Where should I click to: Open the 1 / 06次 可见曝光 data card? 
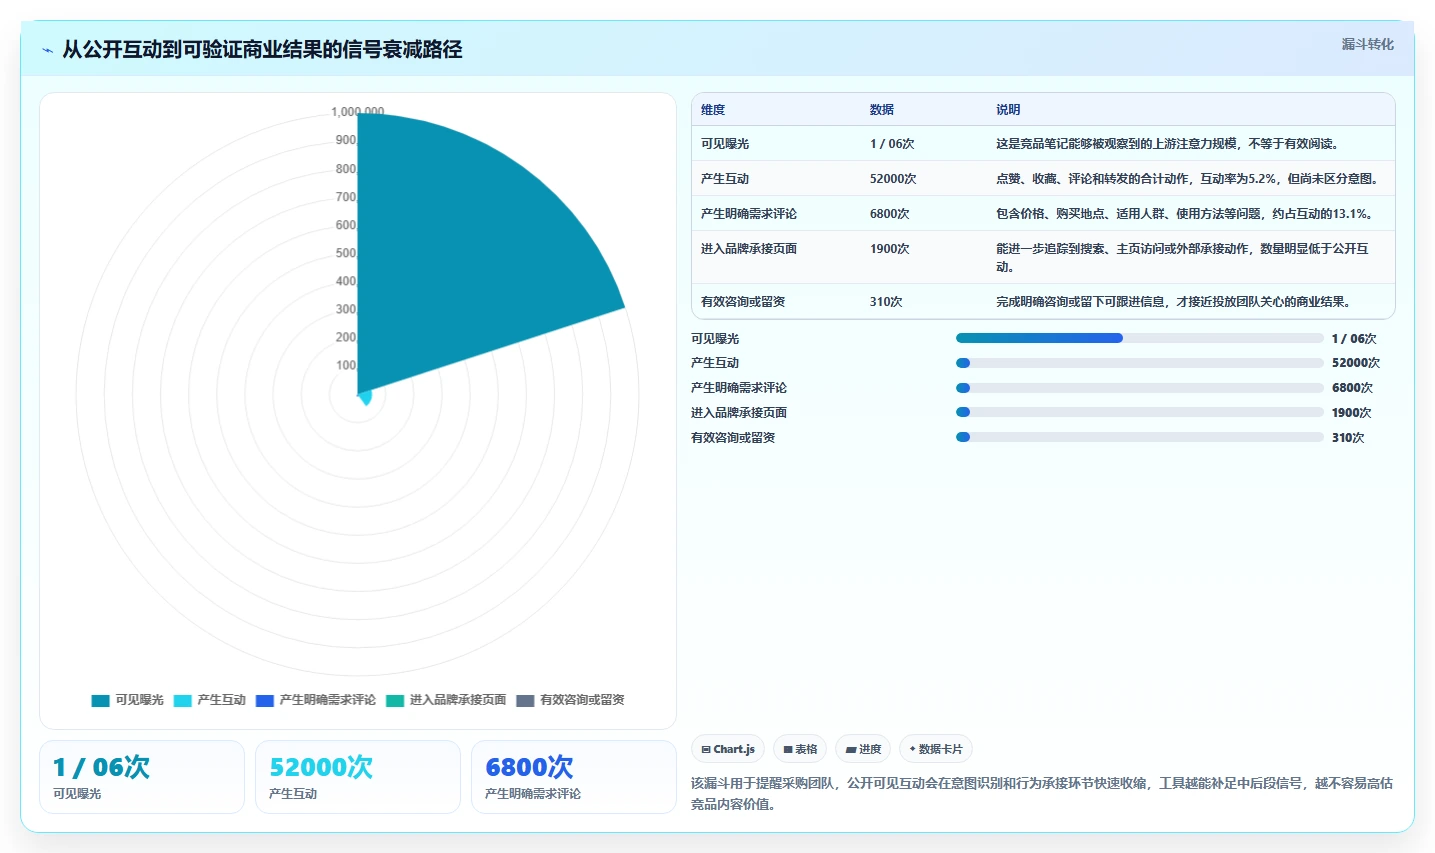click(142, 777)
